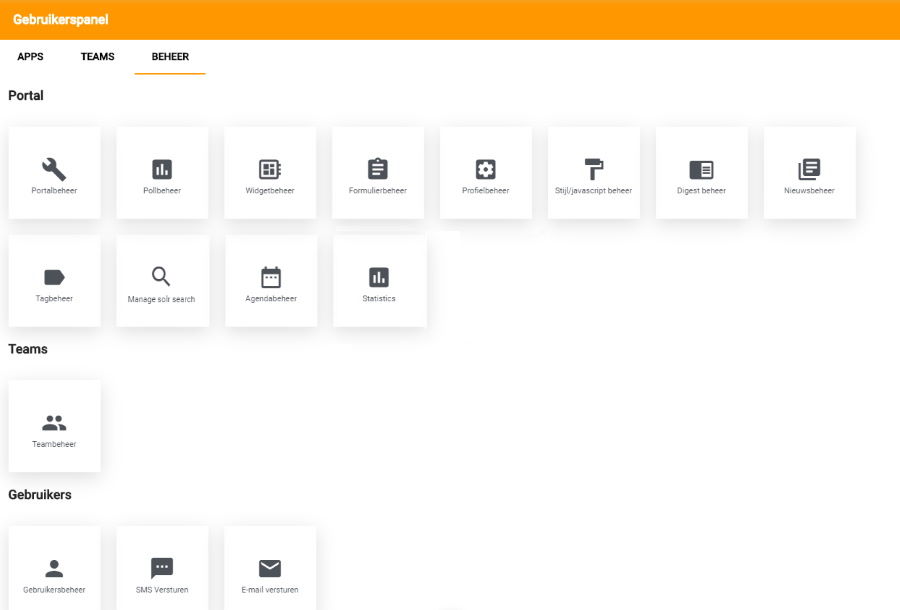Open Gebruikersbeheer person icon tile
900x610 pixels.
54,569
